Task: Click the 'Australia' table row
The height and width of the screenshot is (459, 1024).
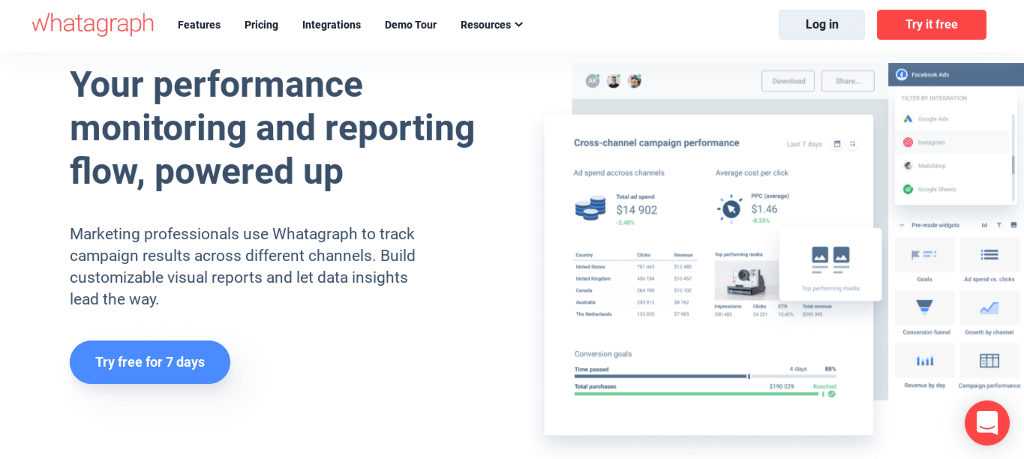Action: click(635, 302)
